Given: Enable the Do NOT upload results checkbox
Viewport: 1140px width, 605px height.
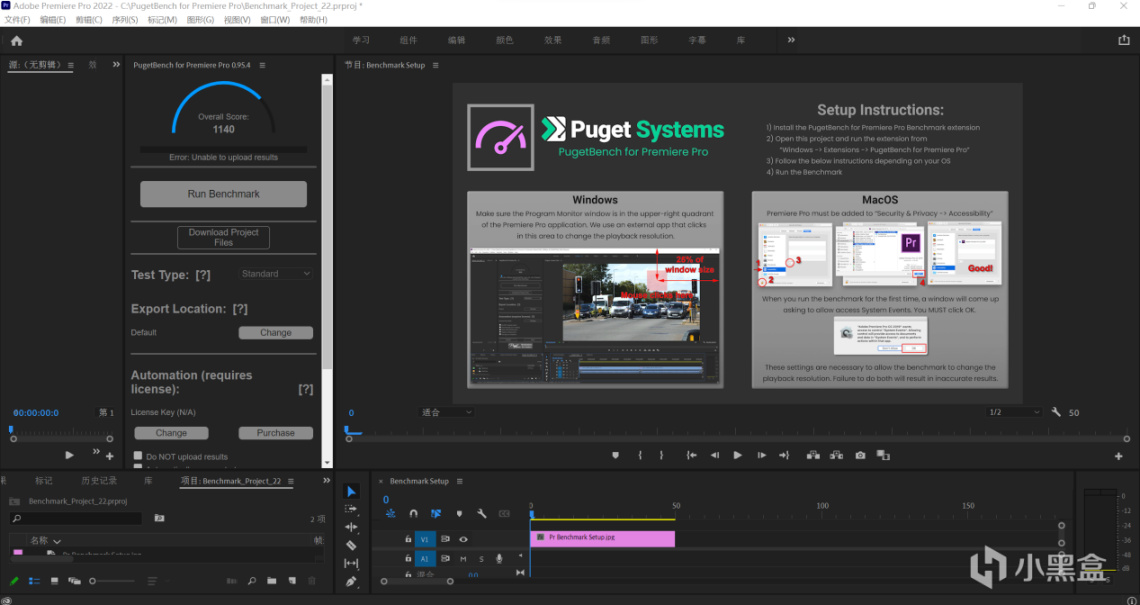Looking at the screenshot, I should tap(138, 456).
